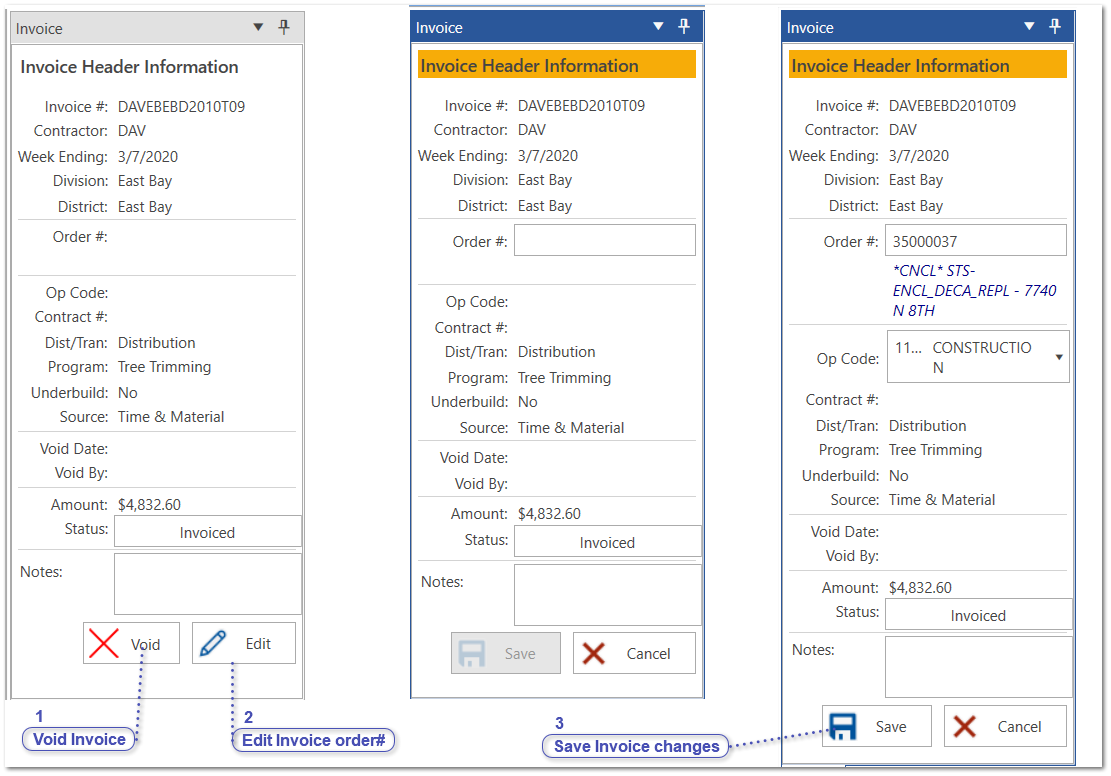
Task: Pin the Invoice panel showing order 35000037
Action: [x=1055, y=27]
